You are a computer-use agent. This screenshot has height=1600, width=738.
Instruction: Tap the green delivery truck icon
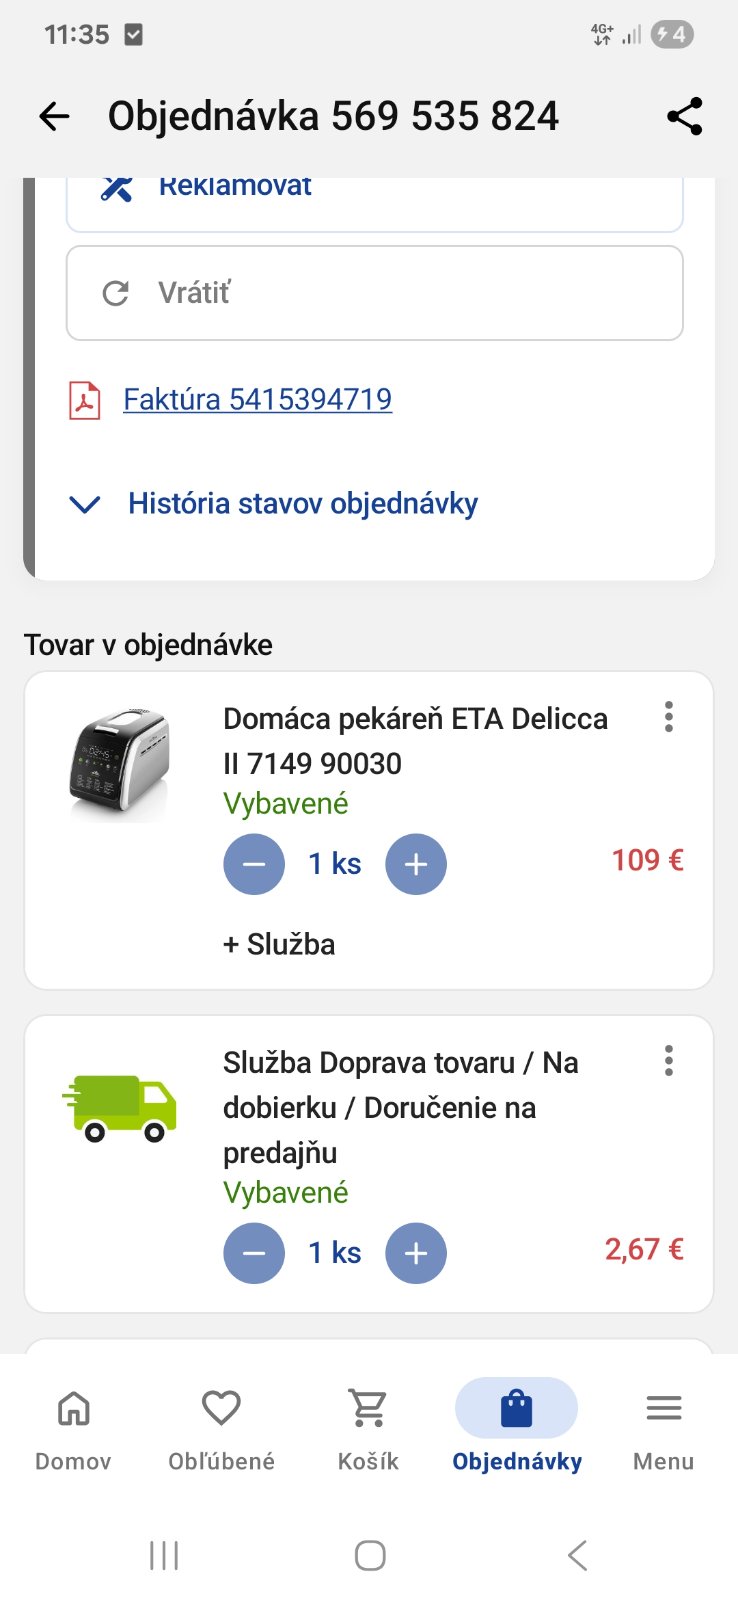tap(120, 1108)
